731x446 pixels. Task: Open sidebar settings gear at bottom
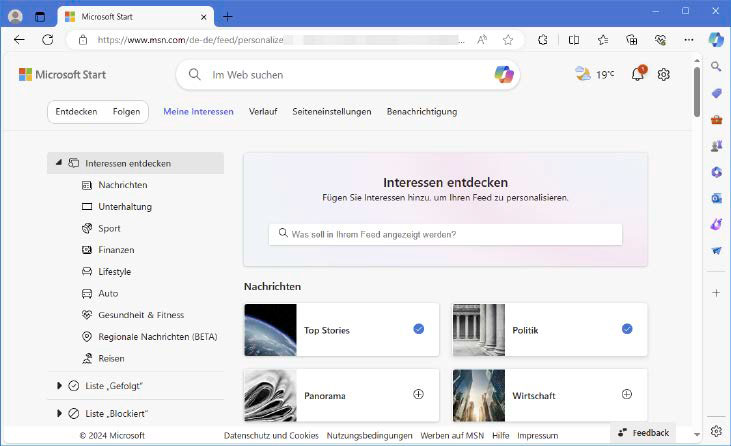click(x=716, y=431)
